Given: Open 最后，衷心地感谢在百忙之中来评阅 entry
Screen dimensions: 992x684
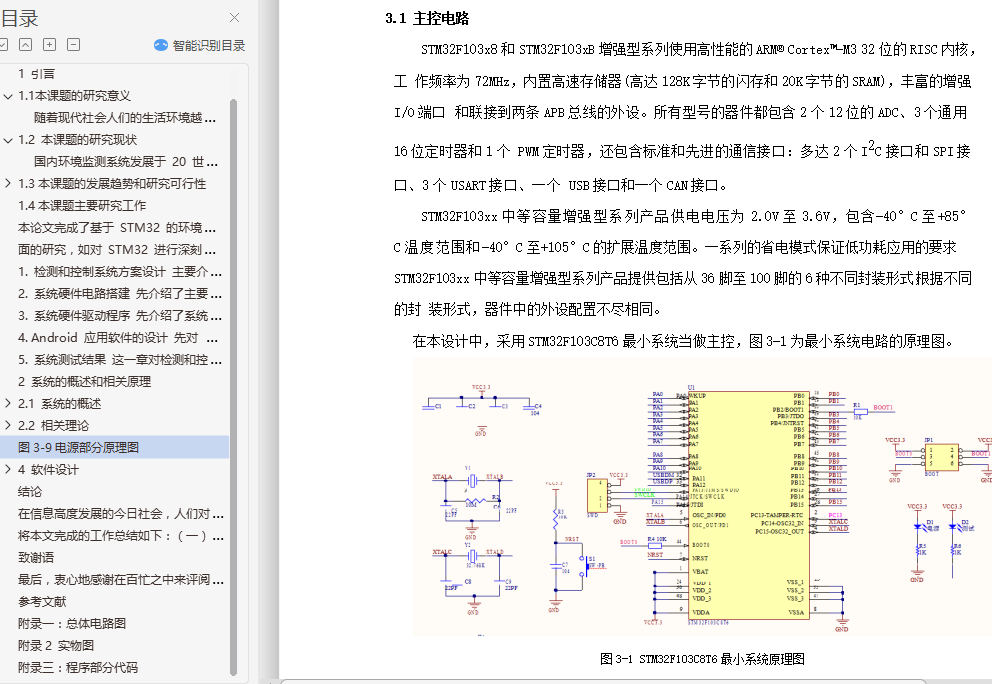Looking at the screenshot, I should [120, 580].
